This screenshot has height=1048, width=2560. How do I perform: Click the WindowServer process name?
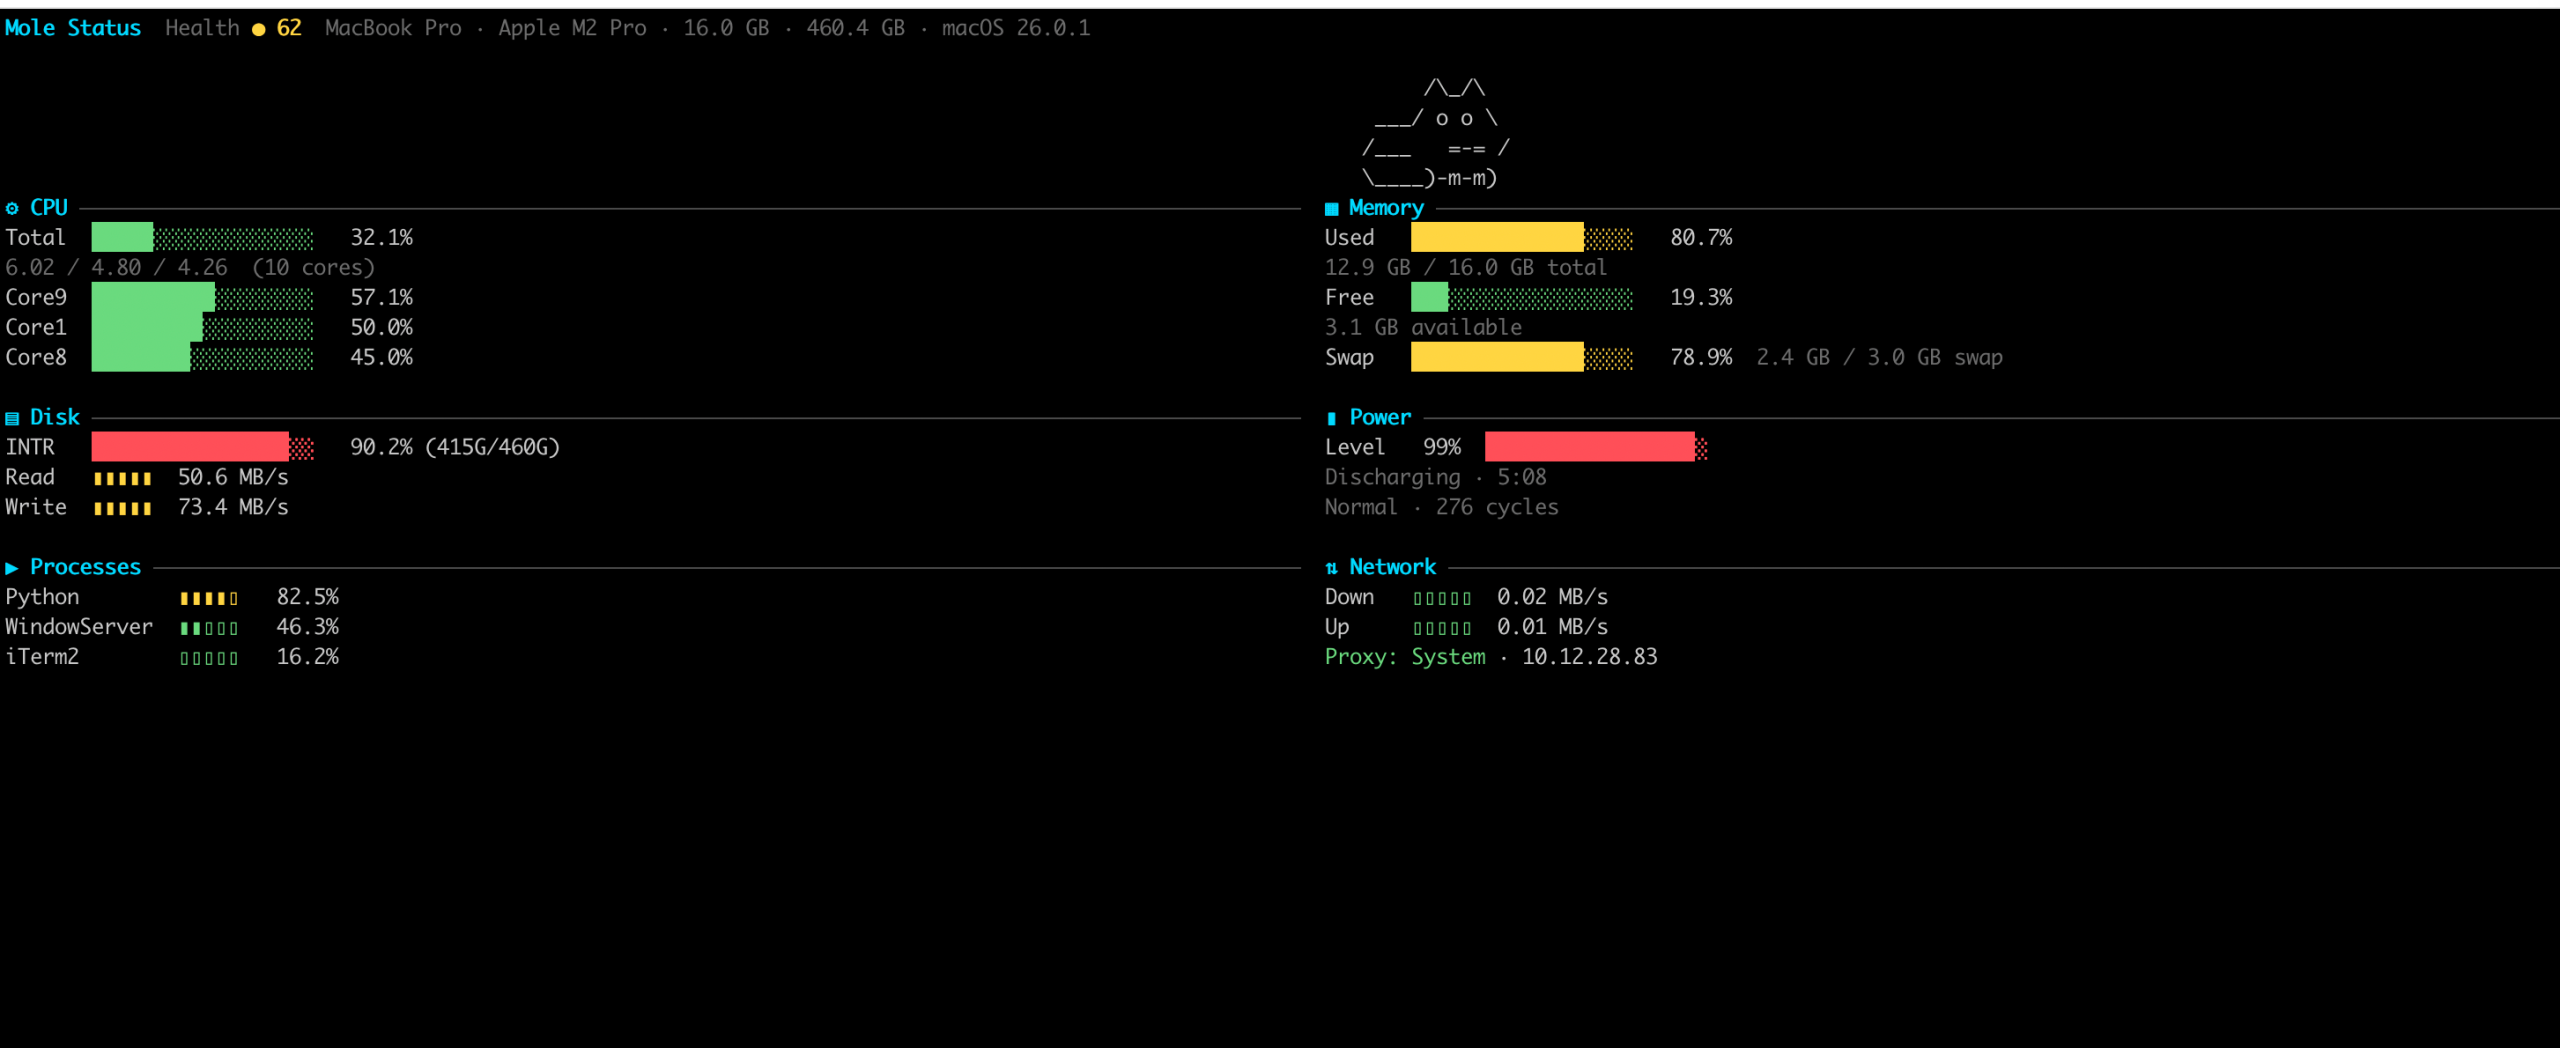coord(79,627)
